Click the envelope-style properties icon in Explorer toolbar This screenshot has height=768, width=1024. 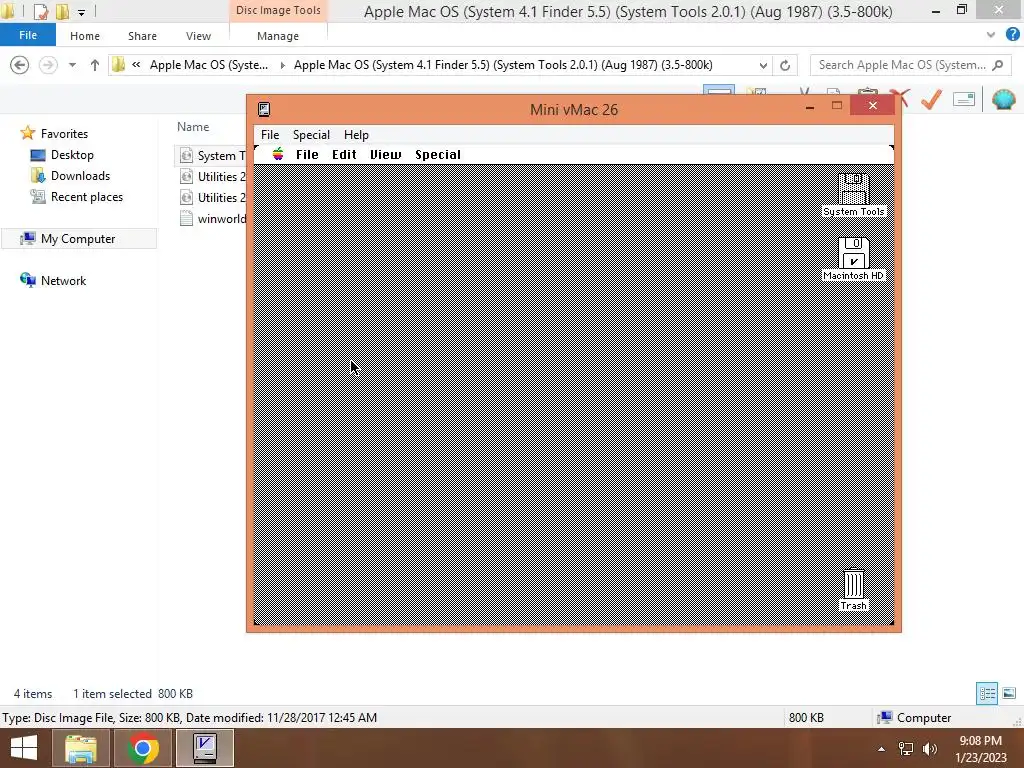(x=964, y=99)
